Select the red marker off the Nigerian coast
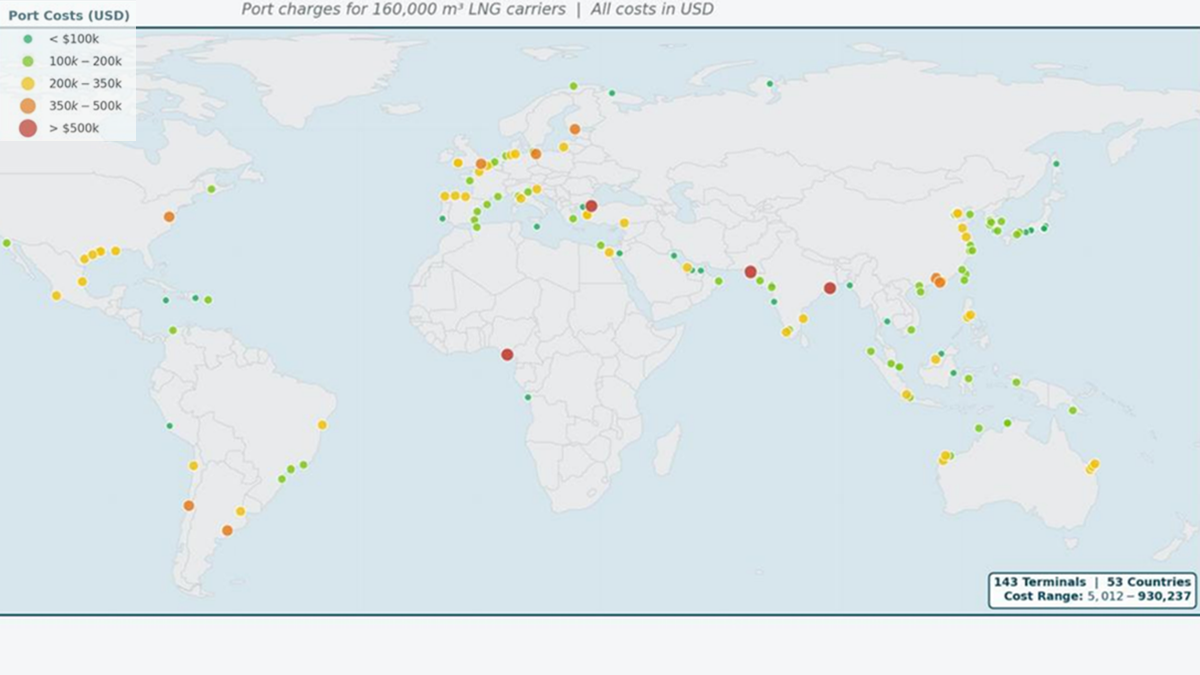The image size is (1200, 675). (x=507, y=353)
